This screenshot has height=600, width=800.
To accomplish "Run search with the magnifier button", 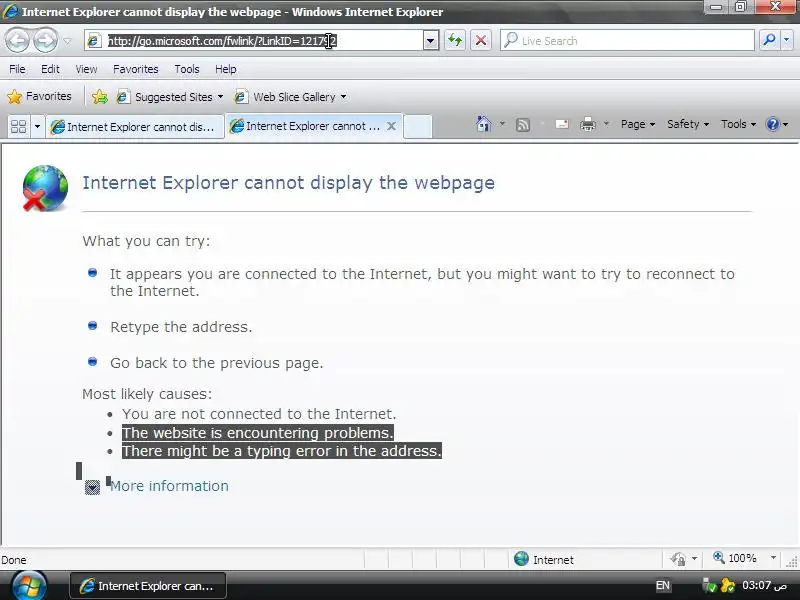I will point(769,40).
